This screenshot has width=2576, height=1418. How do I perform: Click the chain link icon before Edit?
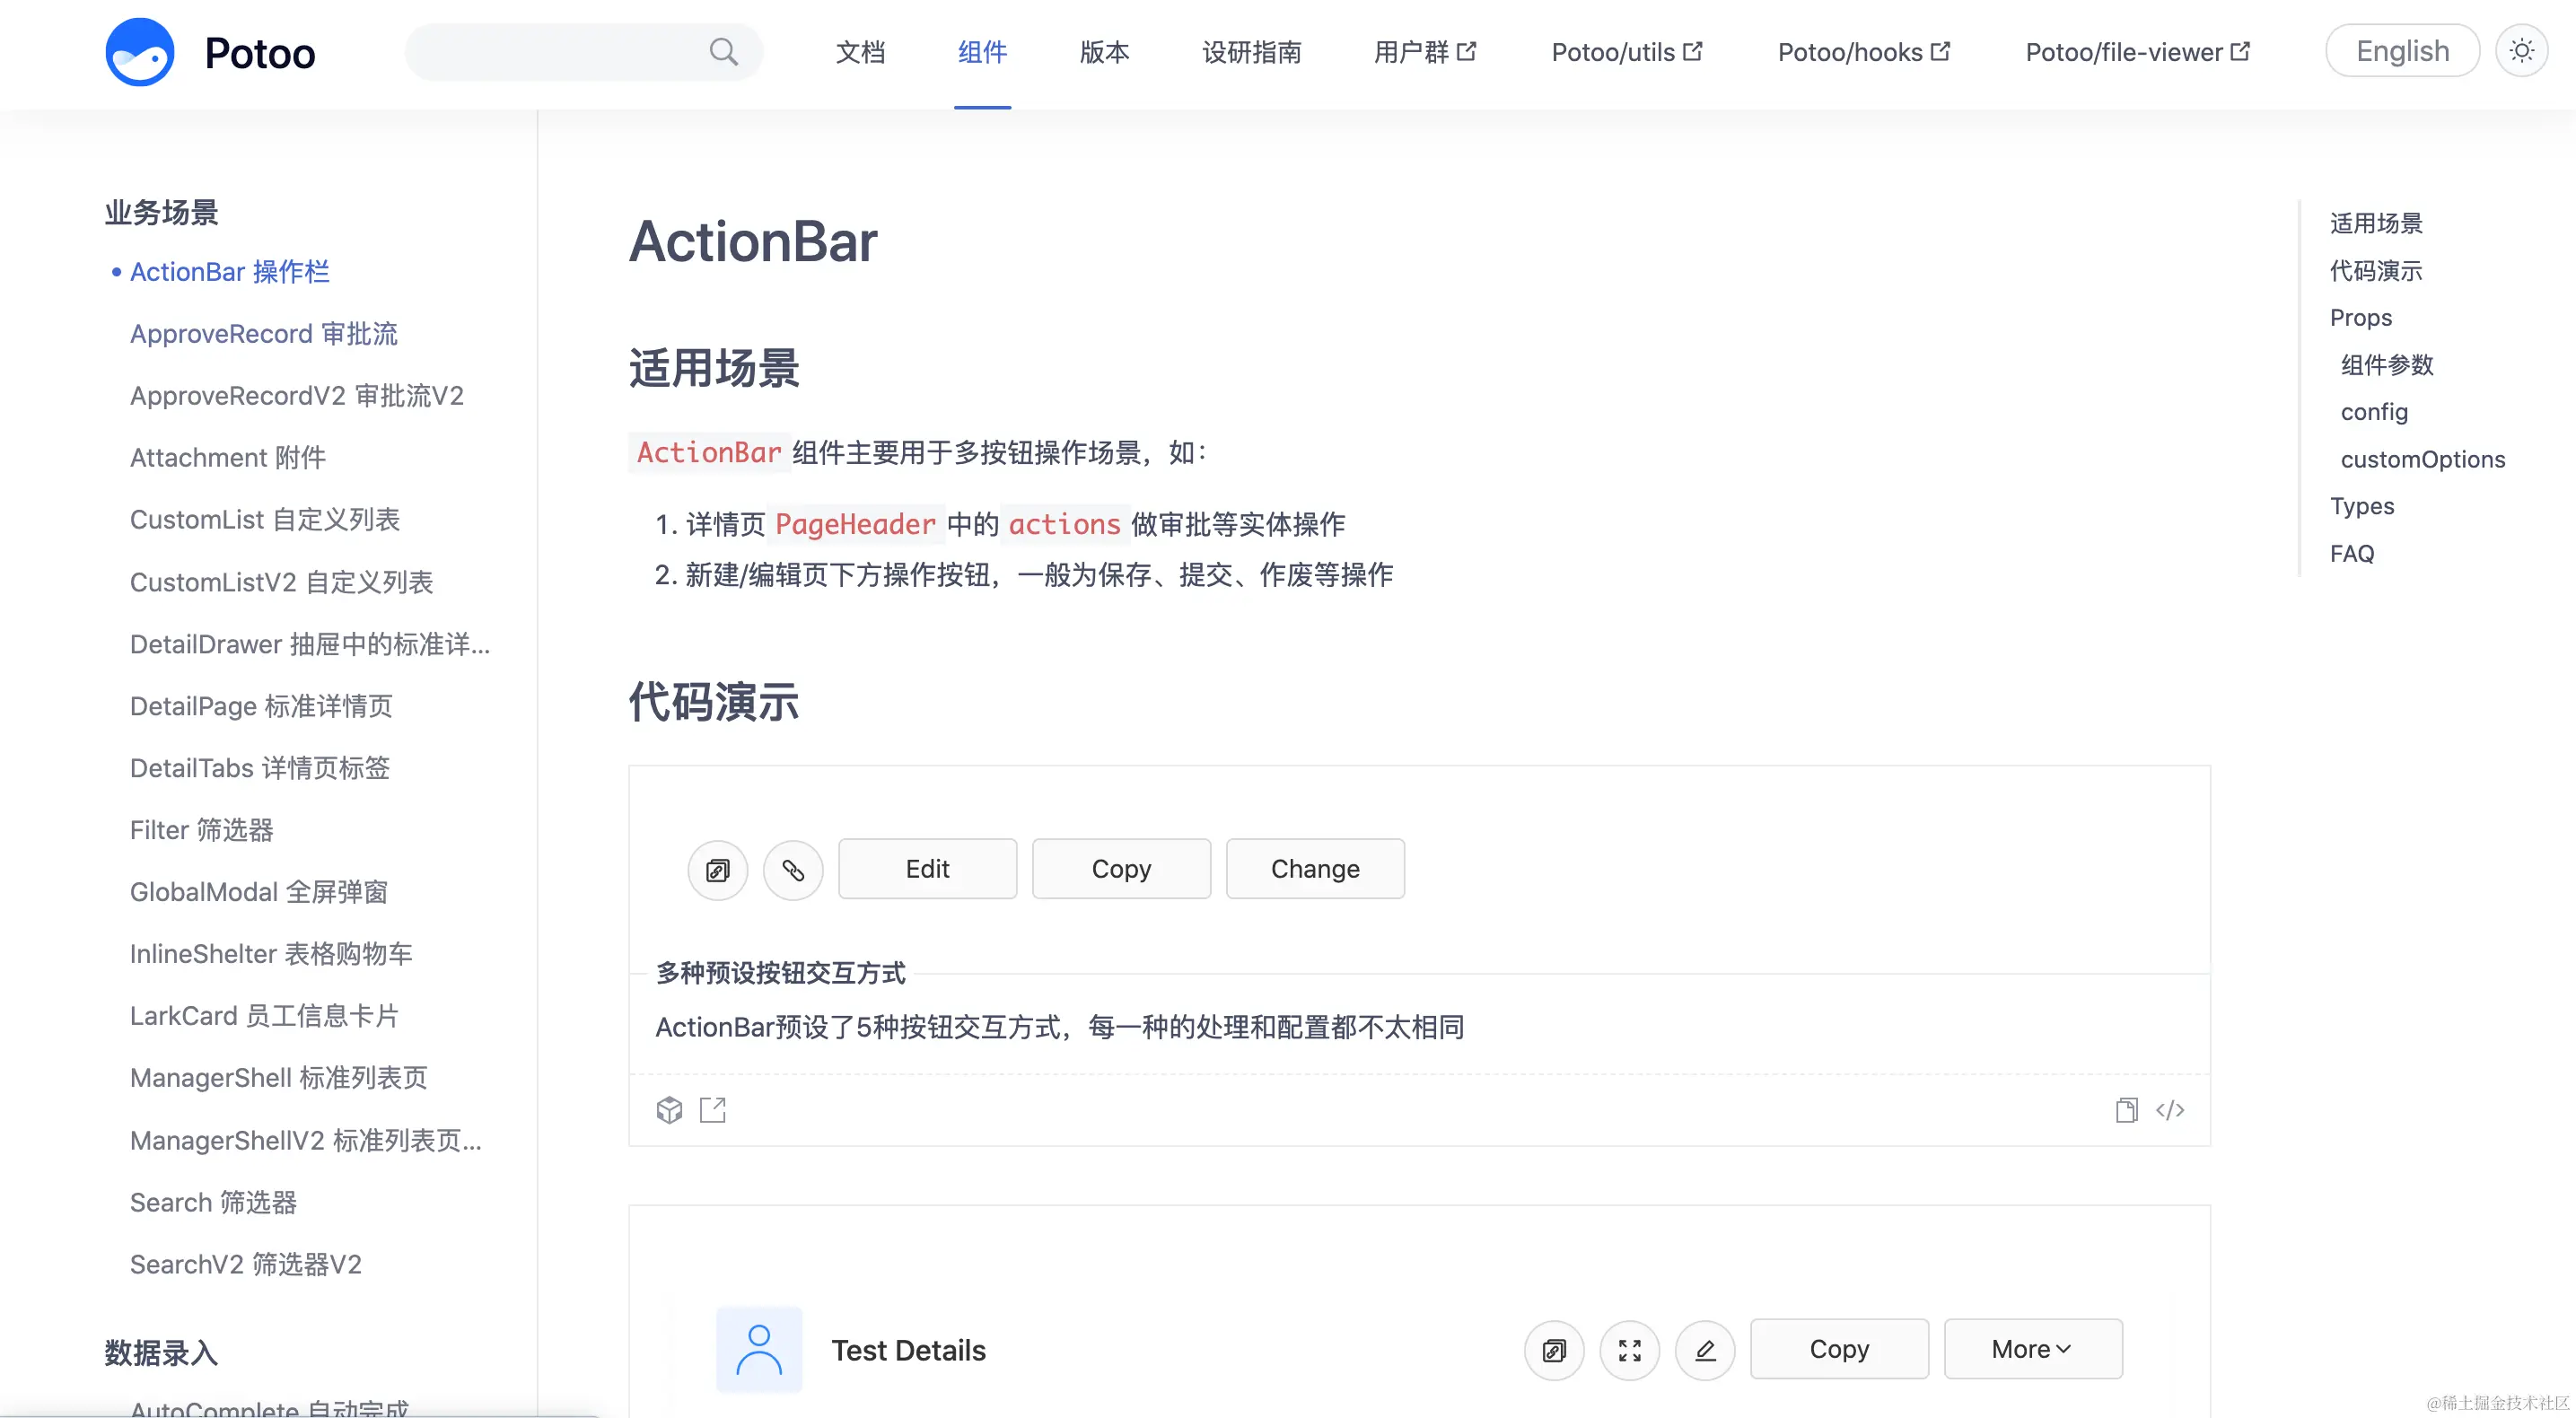pyautogui.click(x=793, y=870)
